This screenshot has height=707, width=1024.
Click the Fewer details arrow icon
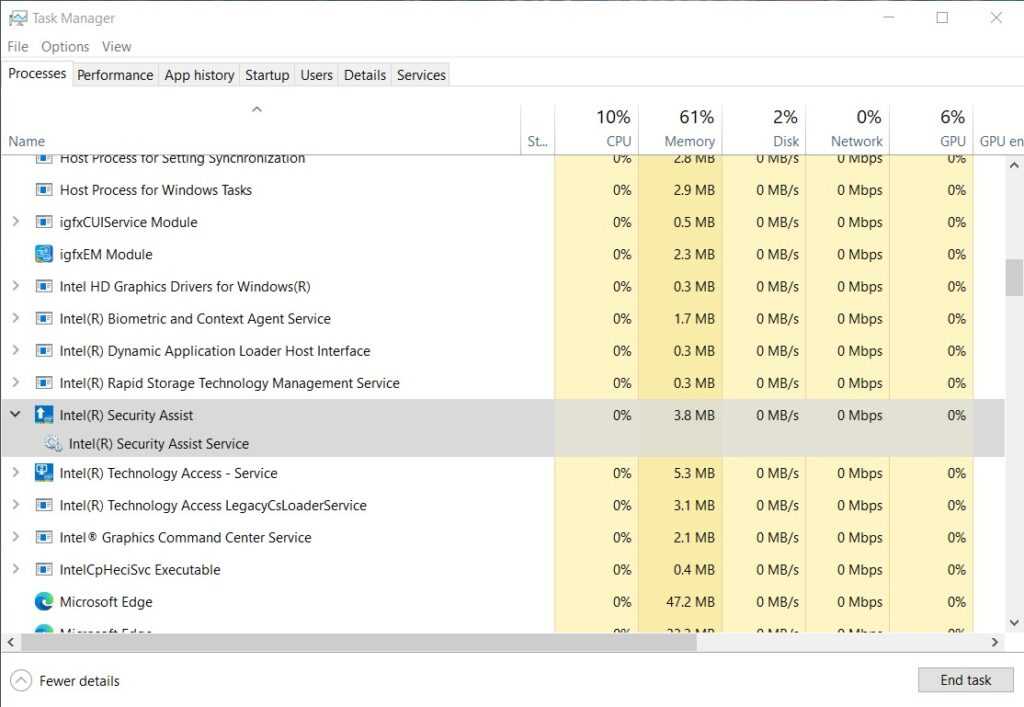[x=20, y=681]
